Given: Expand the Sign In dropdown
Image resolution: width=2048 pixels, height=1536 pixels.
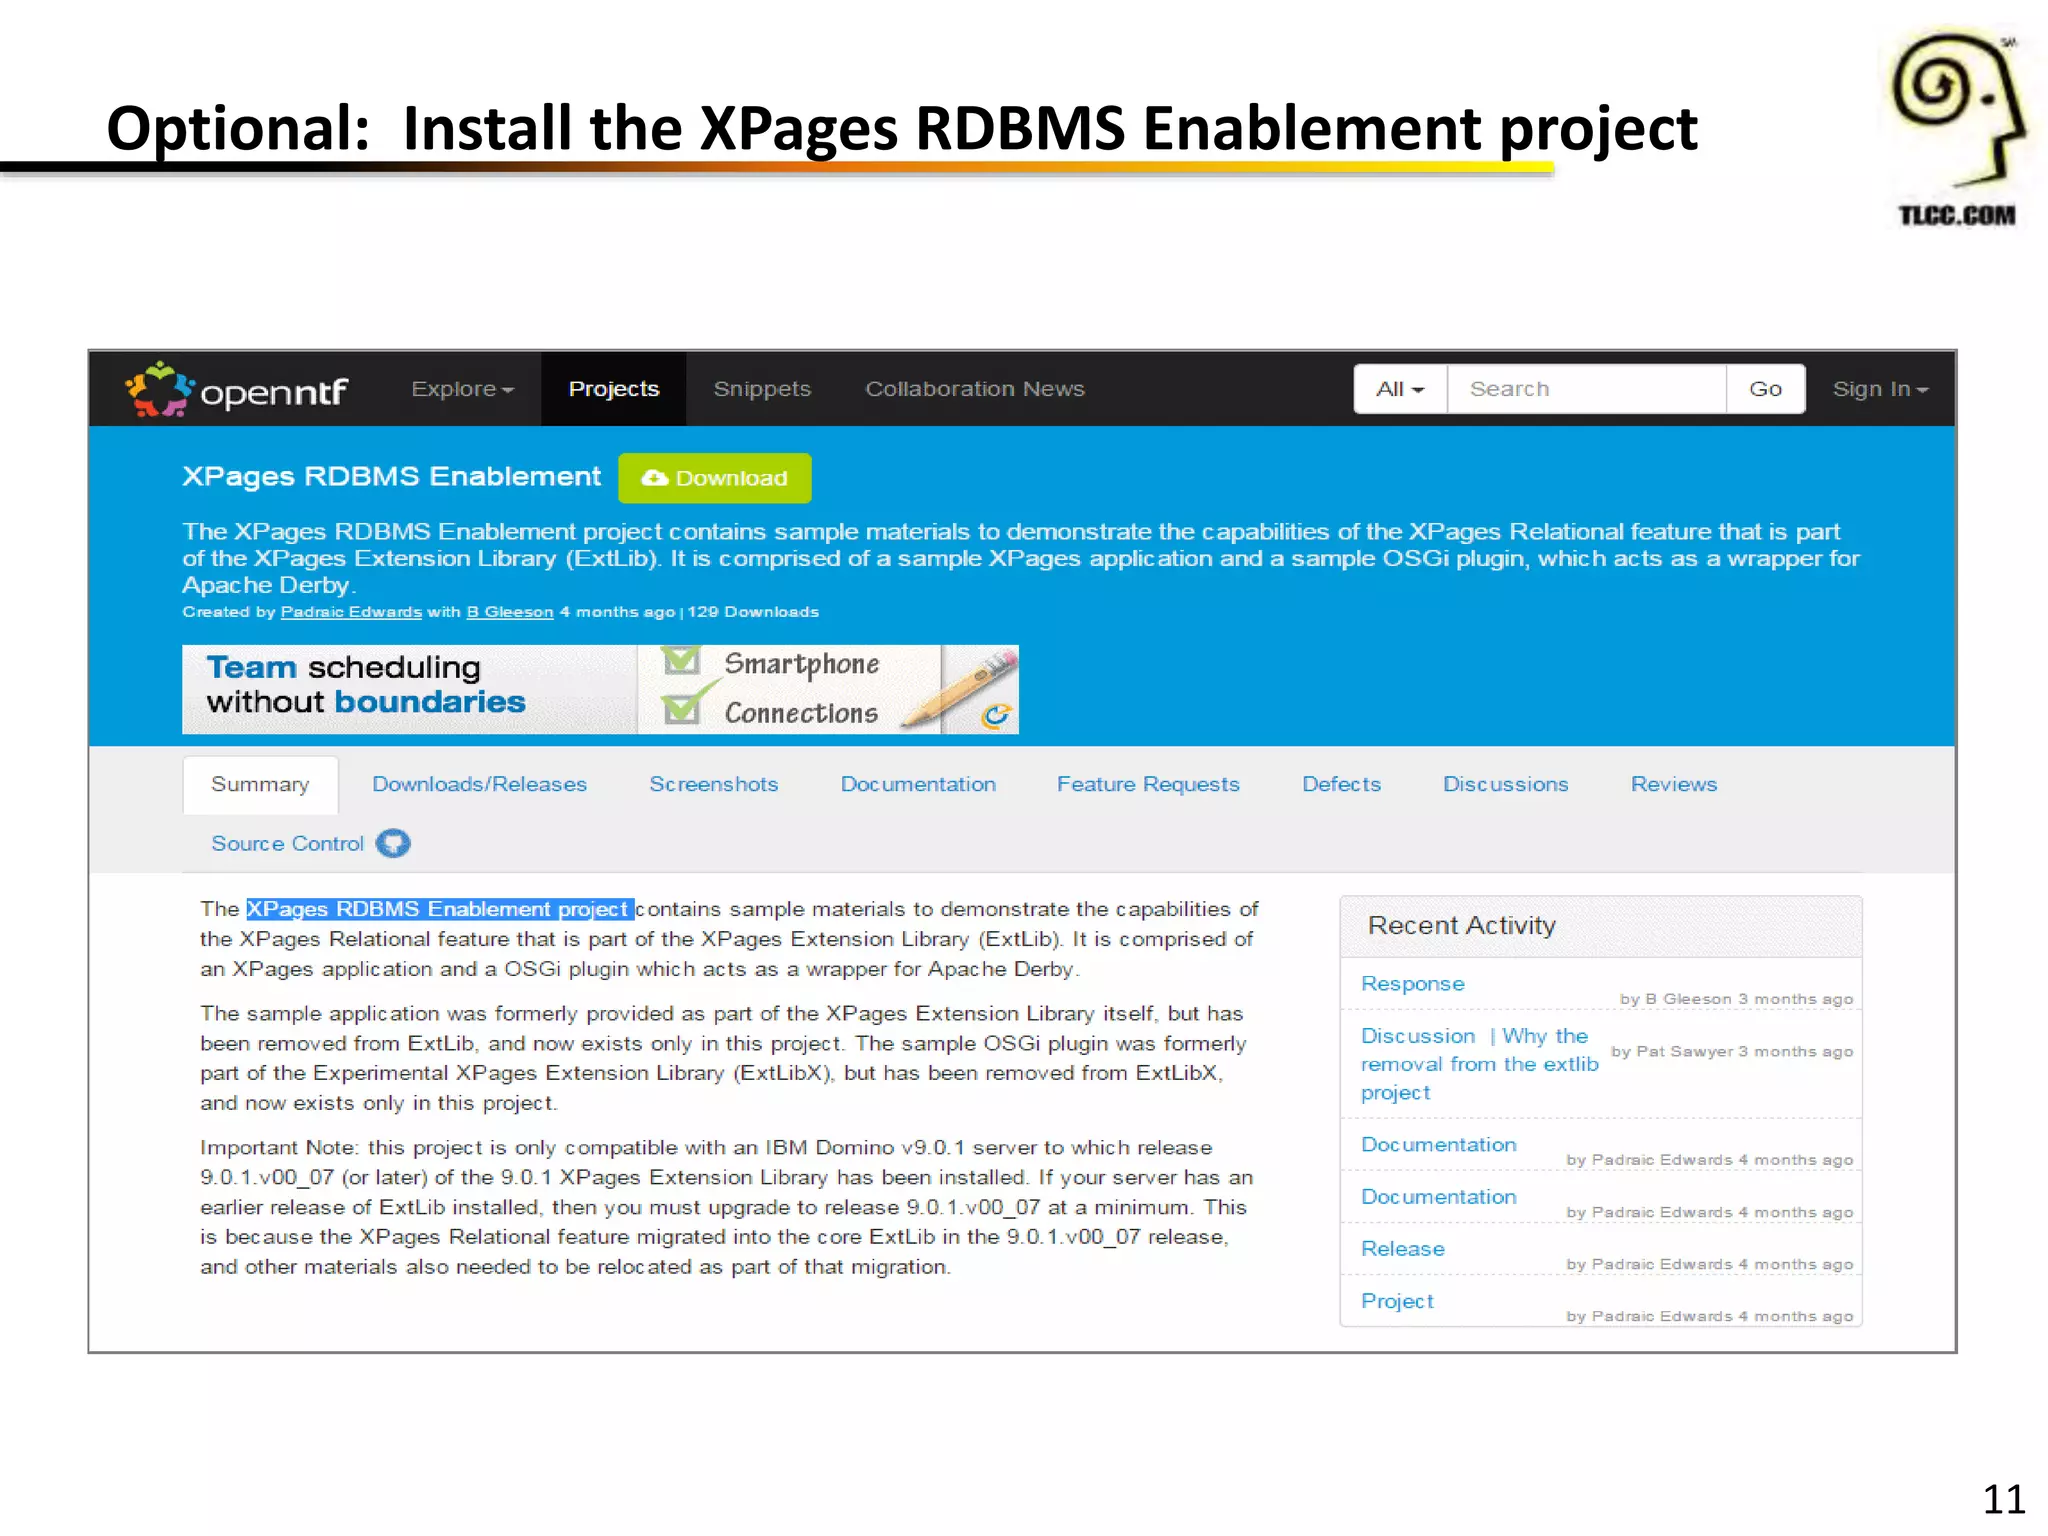Looking at the screenshot, I should pyautogui.click(x=1880, y=389).
